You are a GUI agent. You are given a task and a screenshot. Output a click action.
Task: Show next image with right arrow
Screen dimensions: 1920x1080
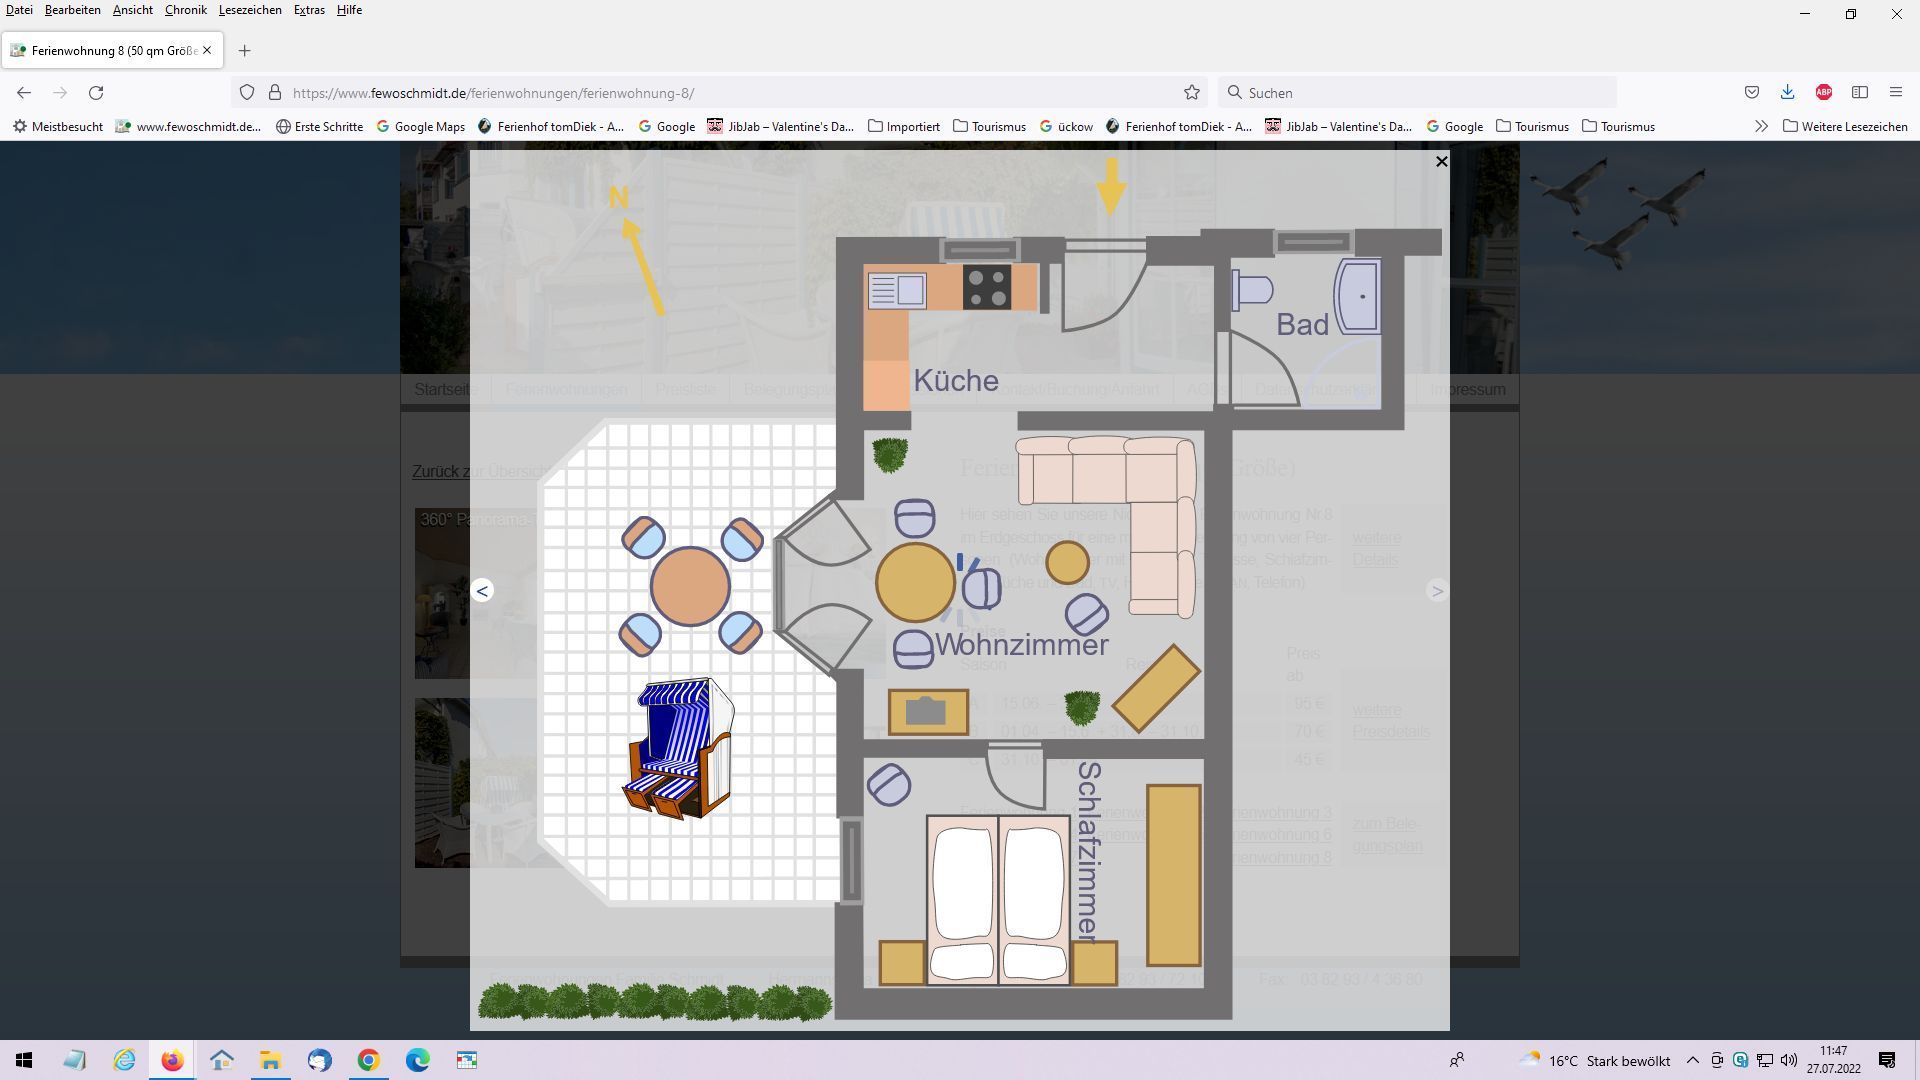1437,591
